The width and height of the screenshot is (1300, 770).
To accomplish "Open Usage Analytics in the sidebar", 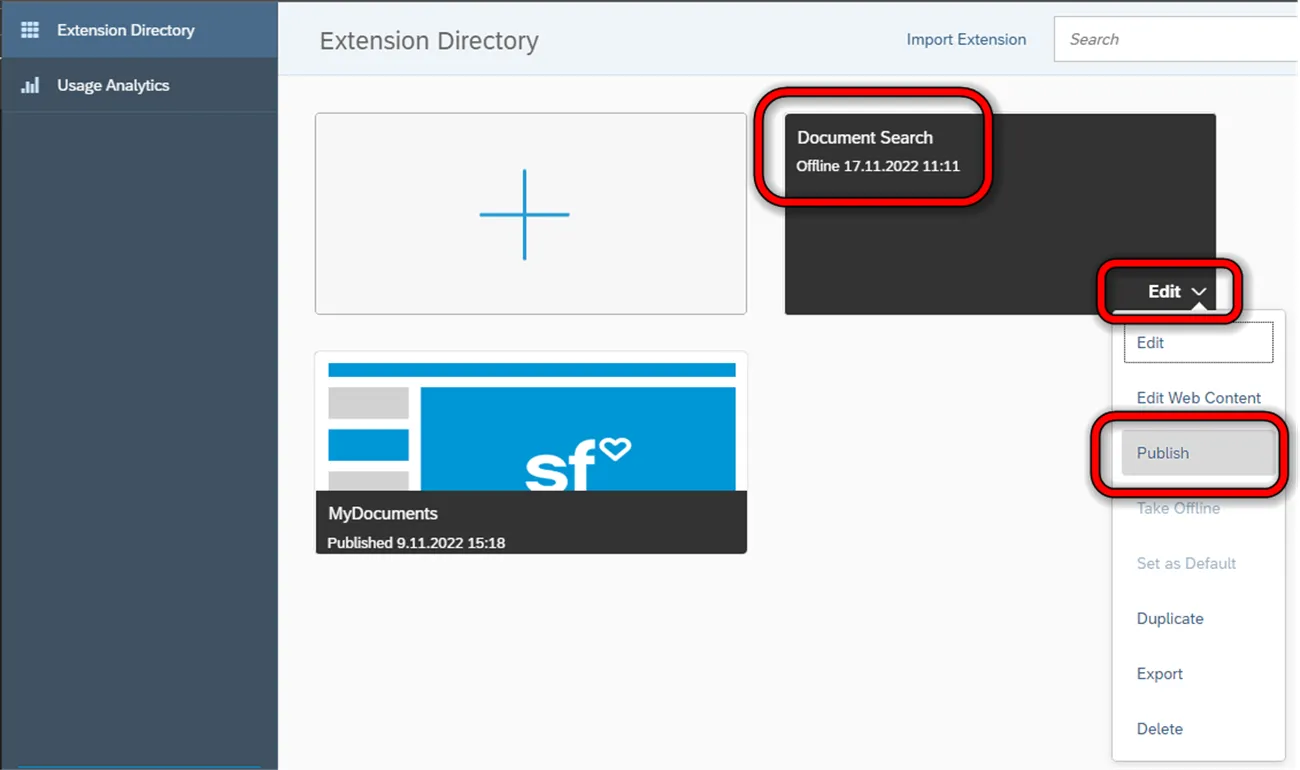I will coord(139,85).
